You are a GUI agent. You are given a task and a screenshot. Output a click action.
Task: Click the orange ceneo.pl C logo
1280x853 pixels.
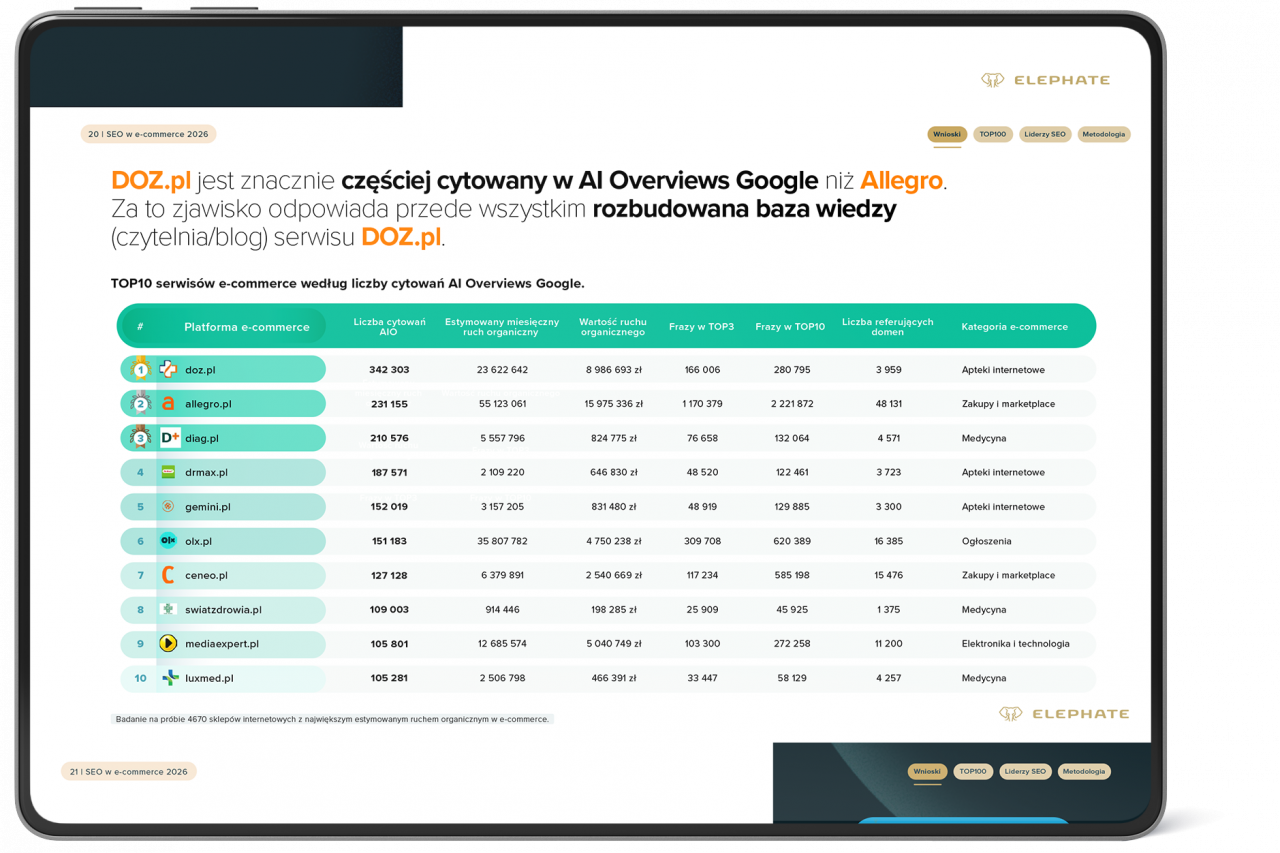(x=168, y=575)
